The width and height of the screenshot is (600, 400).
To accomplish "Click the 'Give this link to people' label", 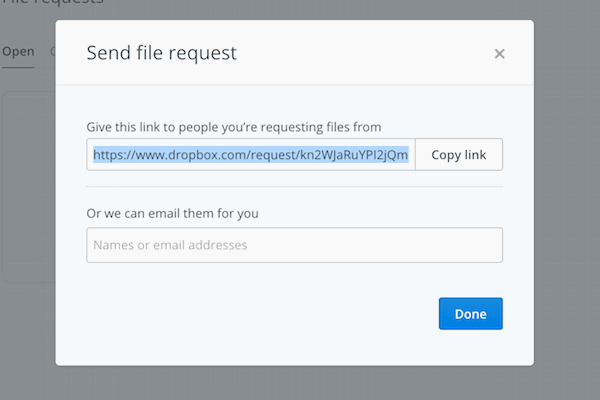I will [234, 127].
